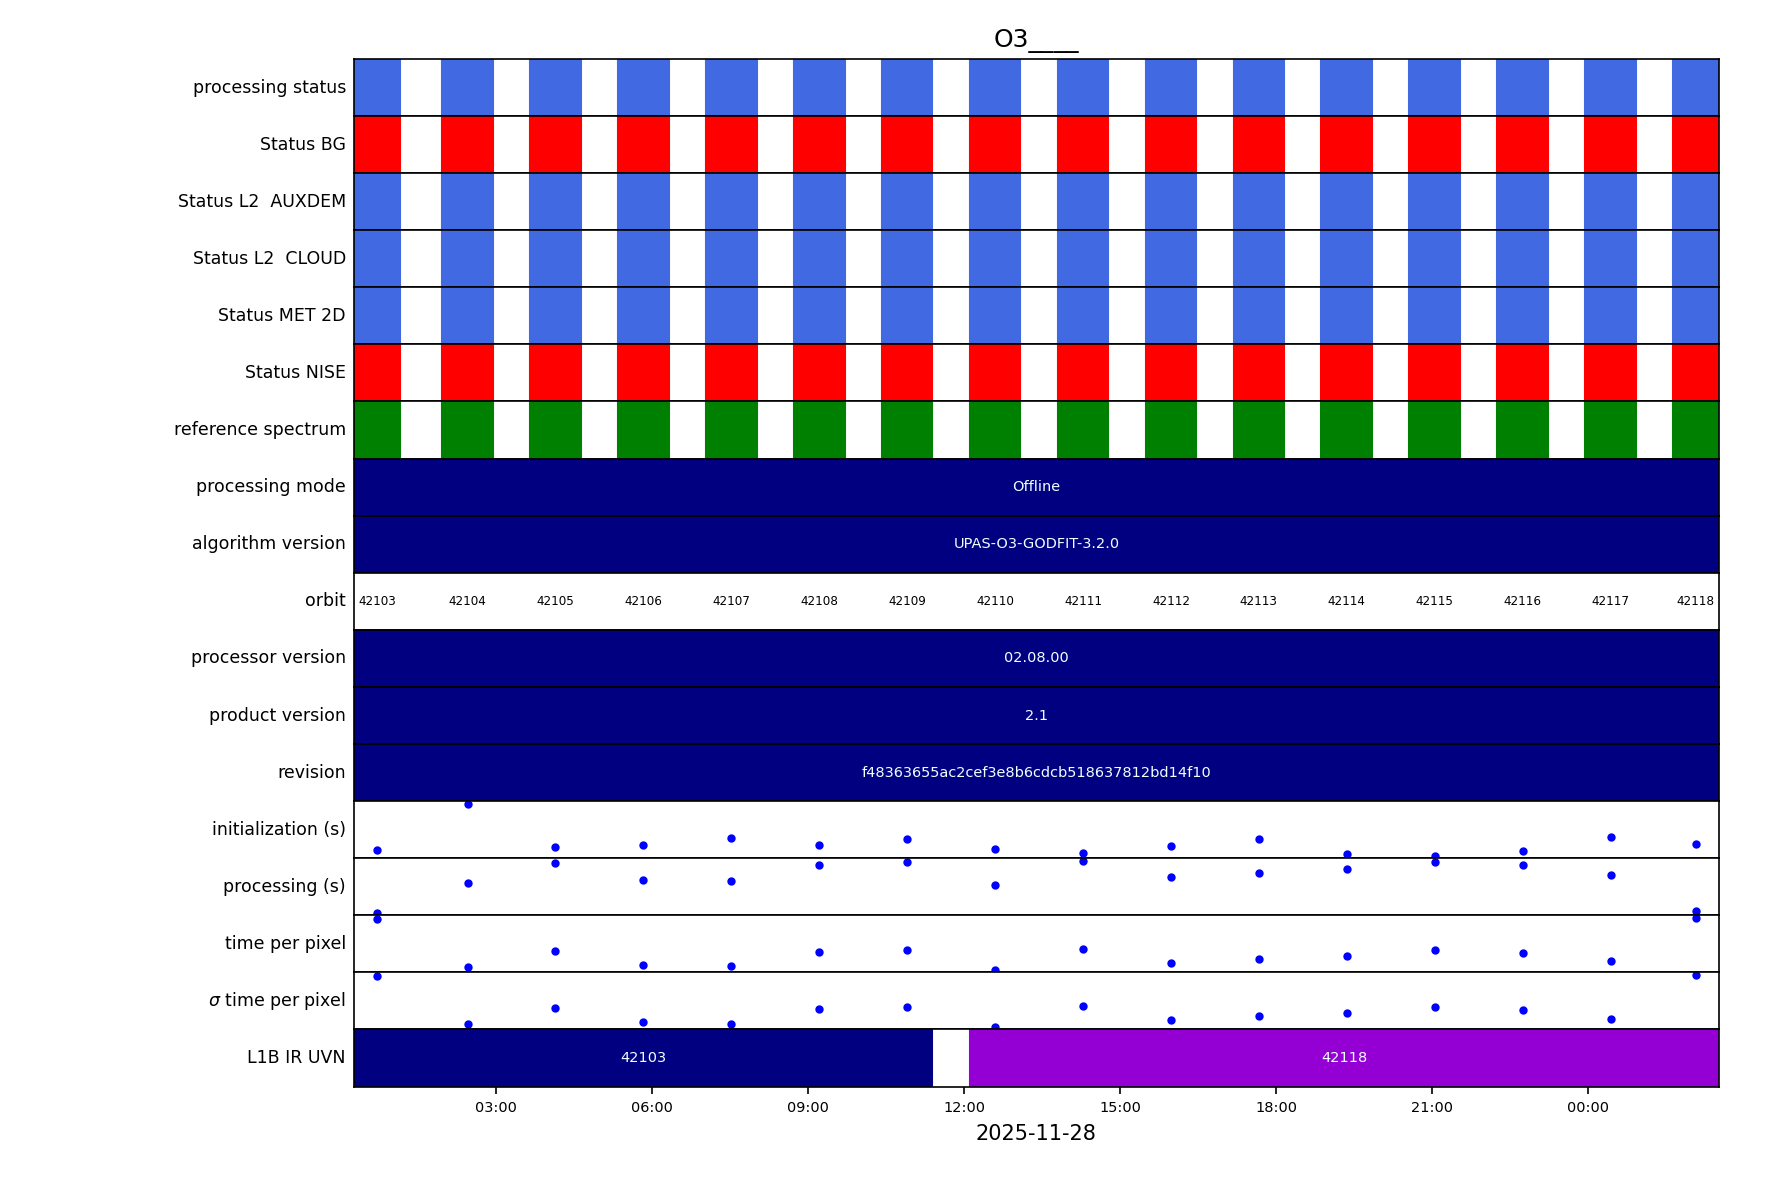Click the Offline processing mode bar
This screenshot has width=1771, height=1181.
point(1035,487)
